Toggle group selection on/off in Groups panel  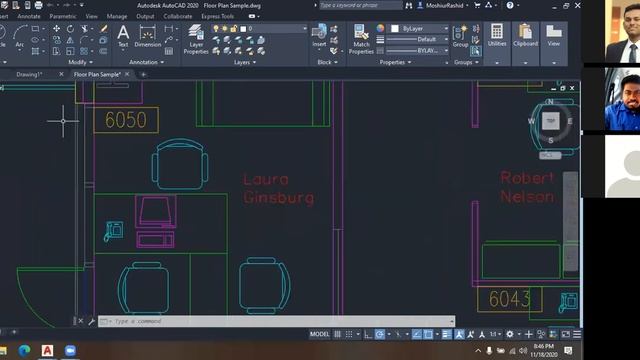tap(475, 51)
